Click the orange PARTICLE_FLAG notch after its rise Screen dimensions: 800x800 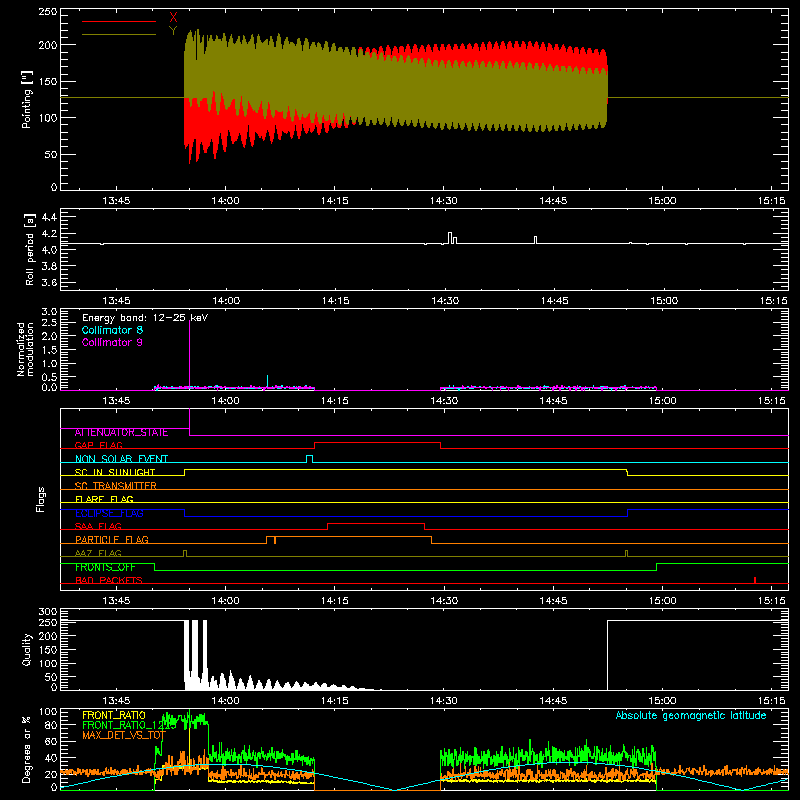point(275,540)
